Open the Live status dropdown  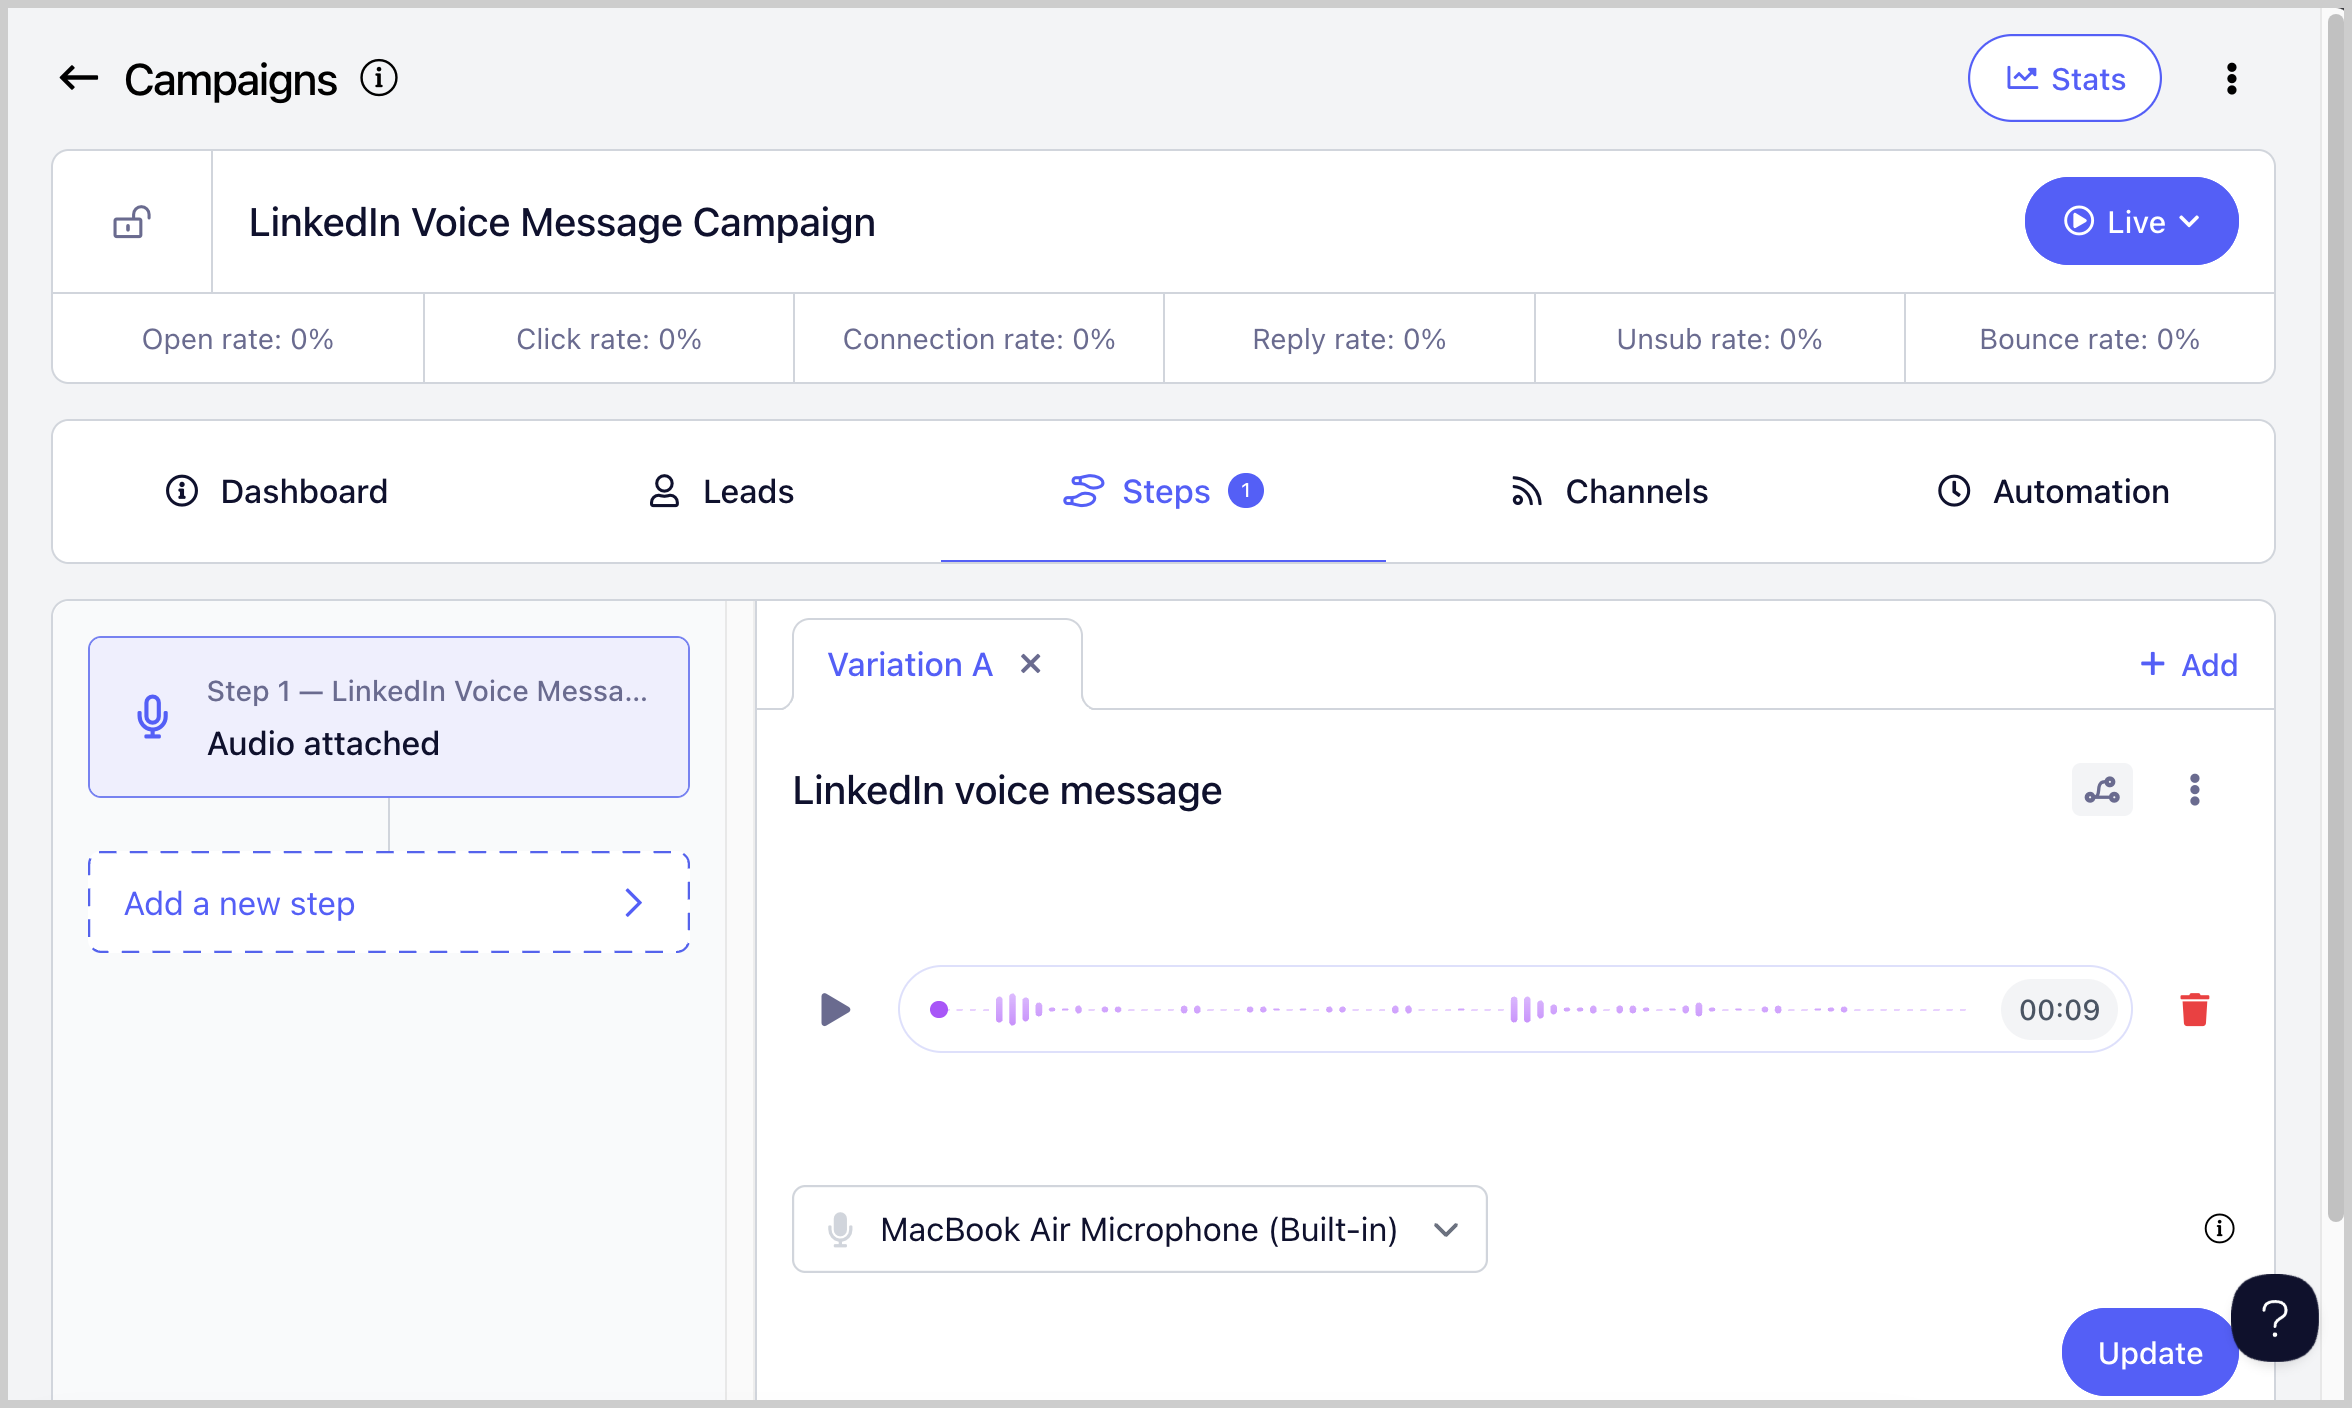[2131, 221]
